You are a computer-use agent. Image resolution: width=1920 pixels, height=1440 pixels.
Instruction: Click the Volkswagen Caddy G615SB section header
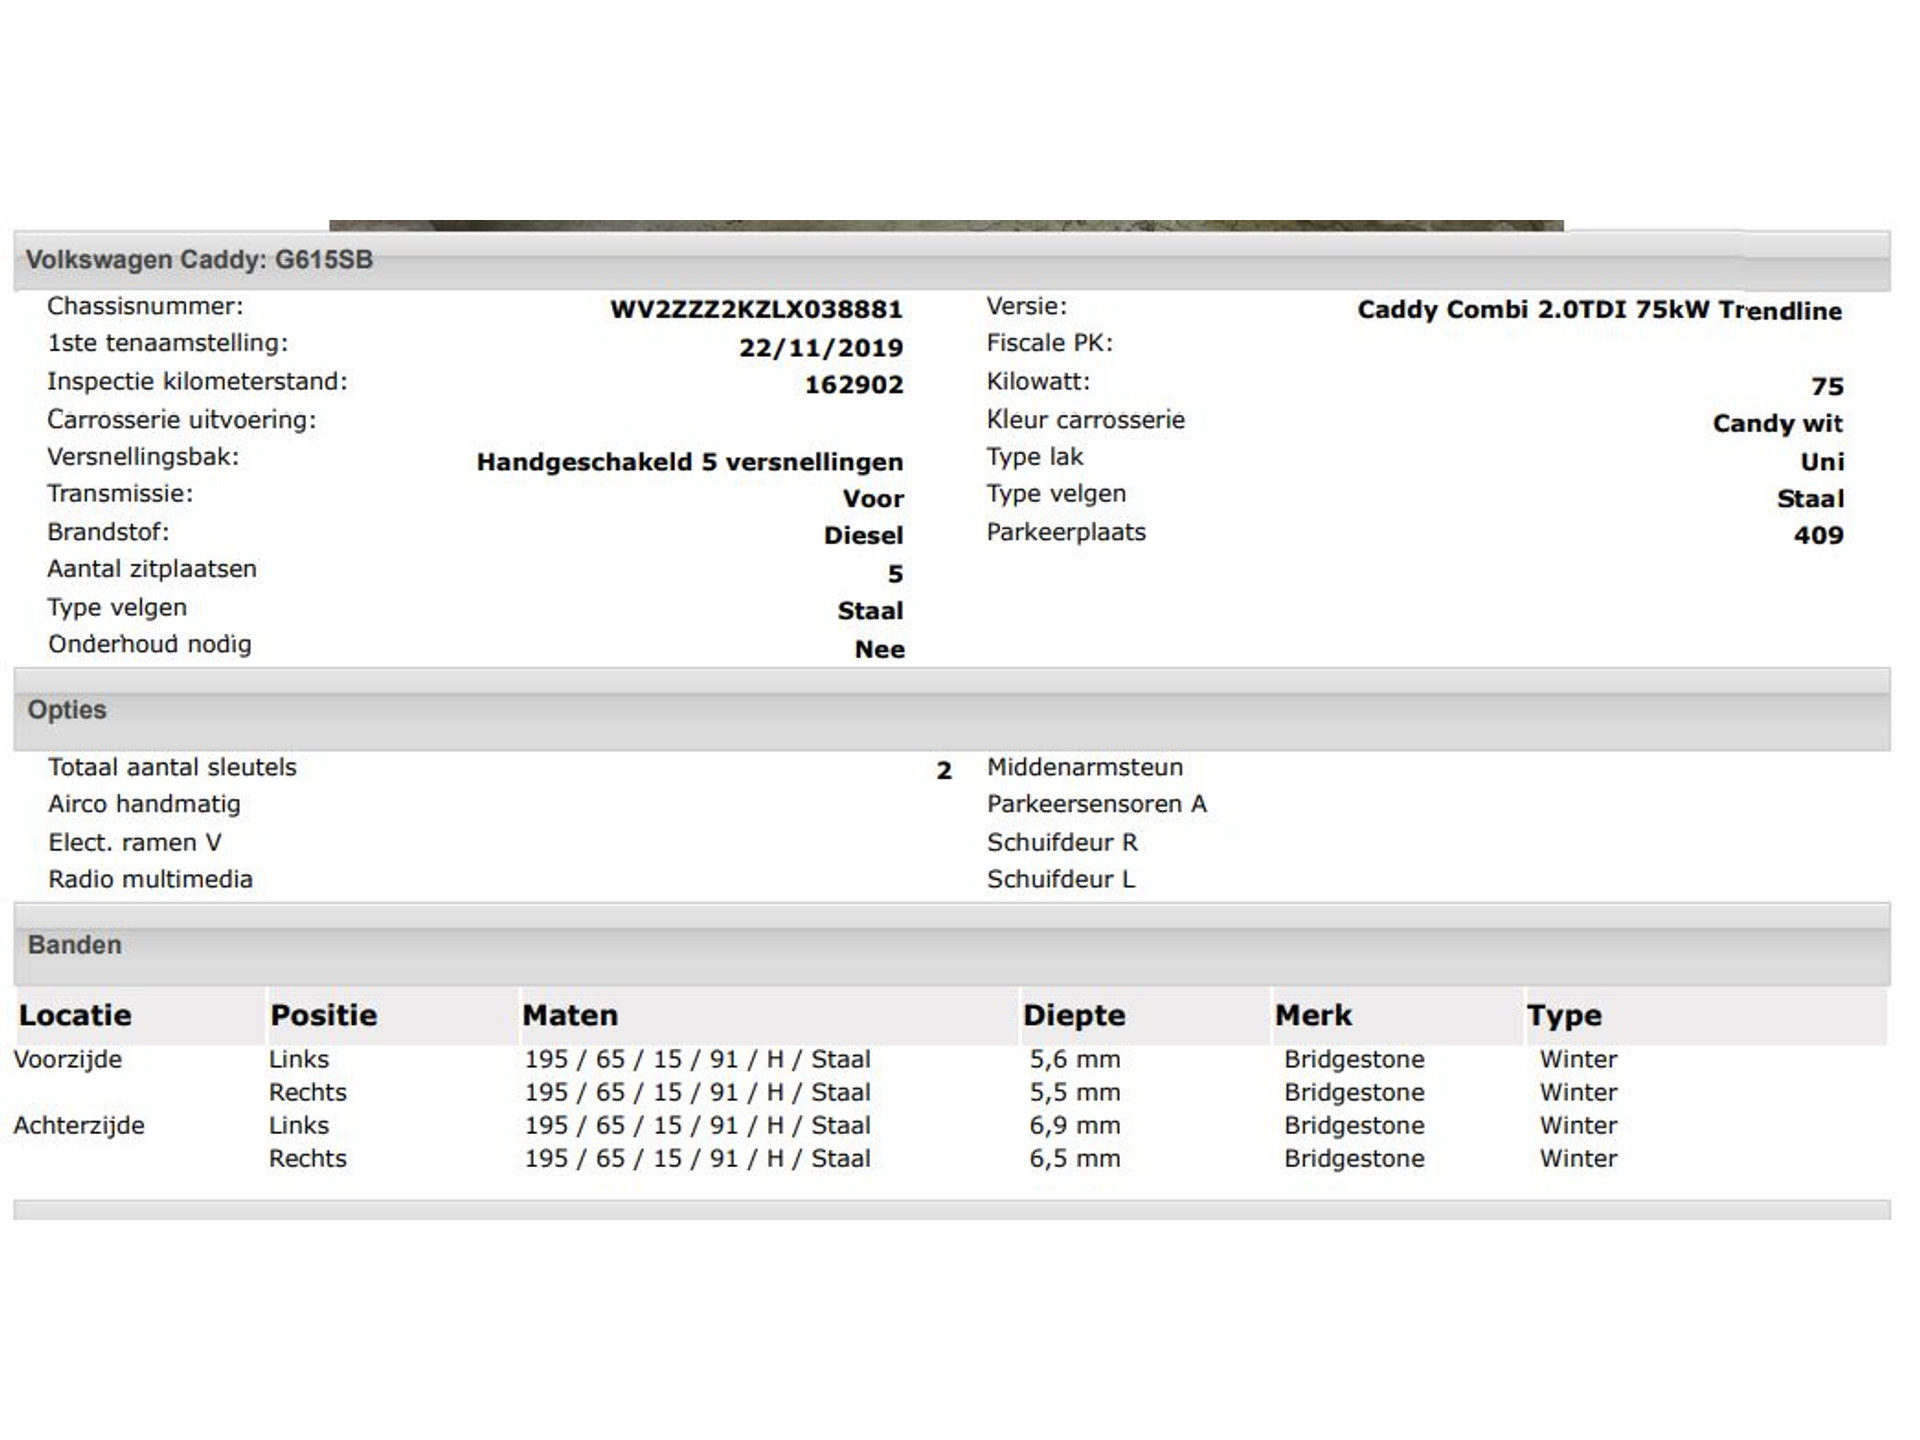[199, 260]
